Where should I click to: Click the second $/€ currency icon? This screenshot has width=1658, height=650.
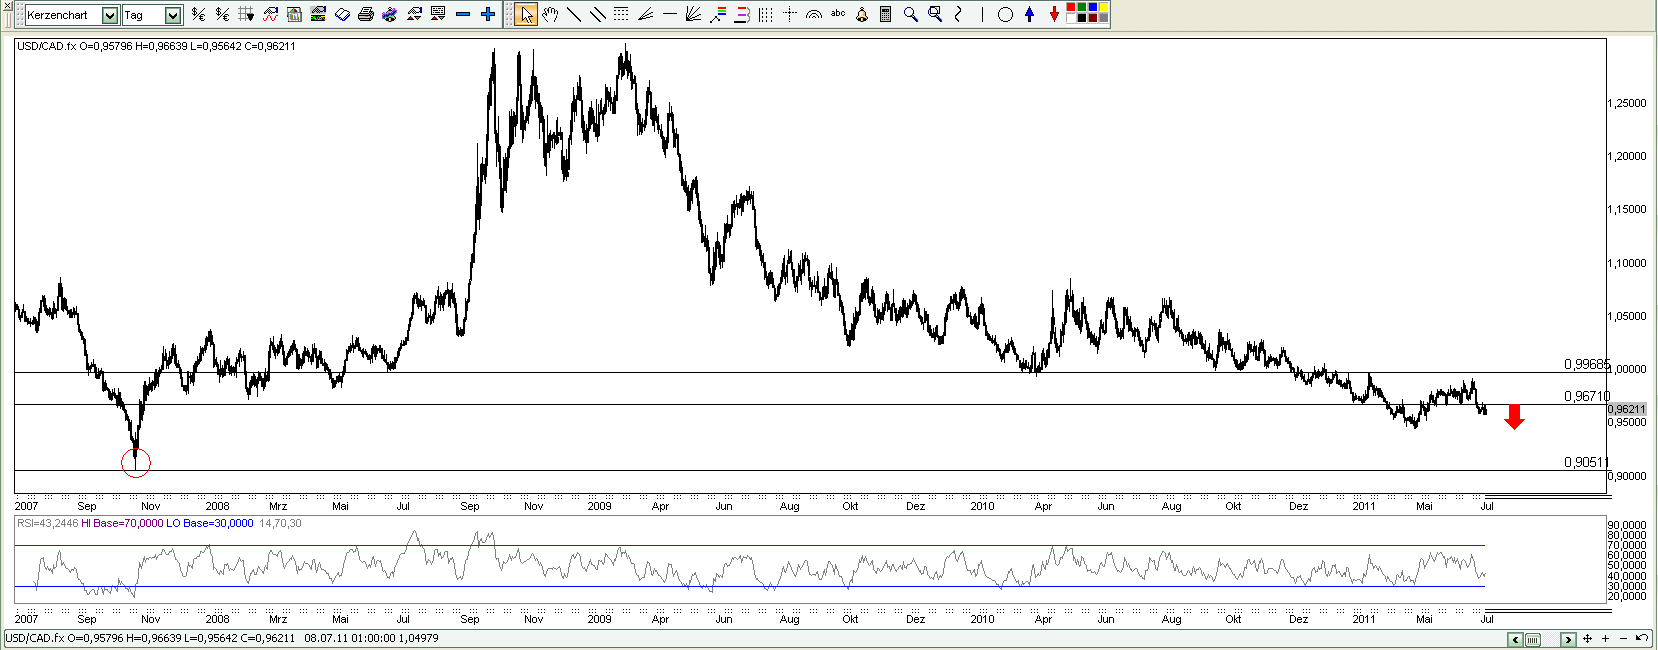(222, 14)
